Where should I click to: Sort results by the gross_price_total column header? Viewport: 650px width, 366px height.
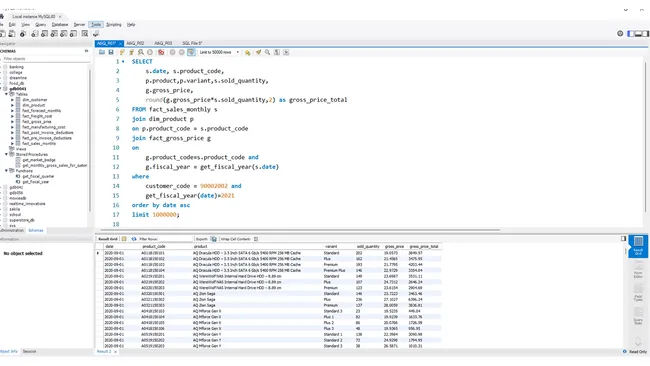(424, 247)
